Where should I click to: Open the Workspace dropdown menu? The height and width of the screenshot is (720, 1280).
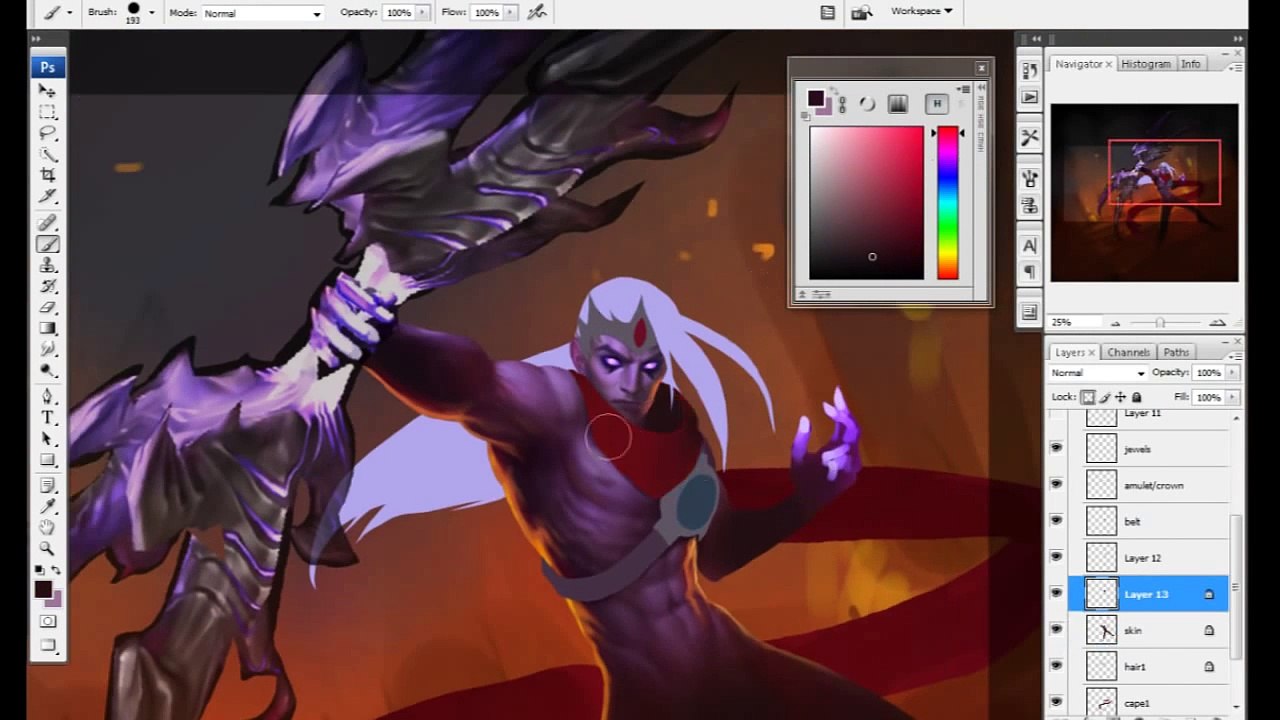click(x=921, y=11)
